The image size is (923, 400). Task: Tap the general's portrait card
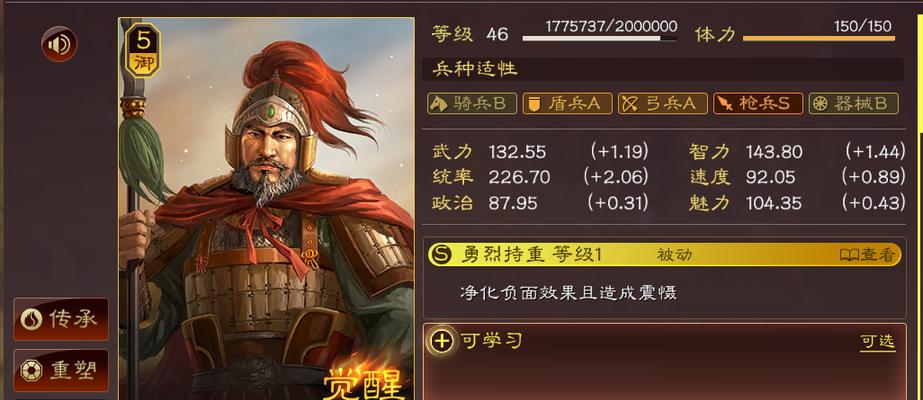pos(267,209)
